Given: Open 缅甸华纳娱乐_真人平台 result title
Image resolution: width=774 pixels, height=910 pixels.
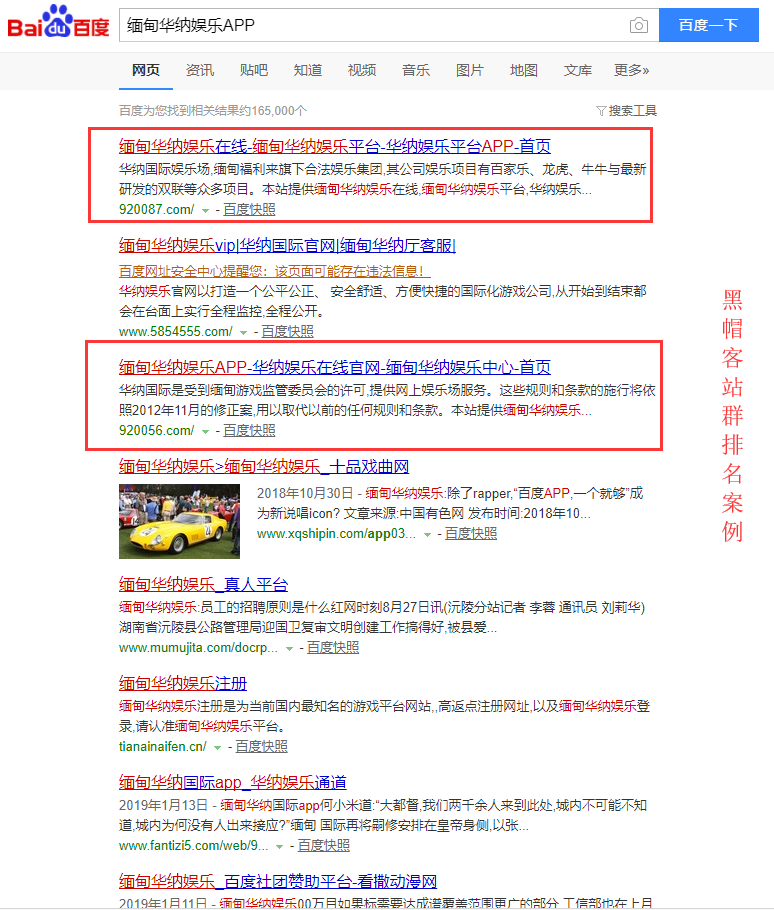Looking at the screenshot, I should [204, 584].
